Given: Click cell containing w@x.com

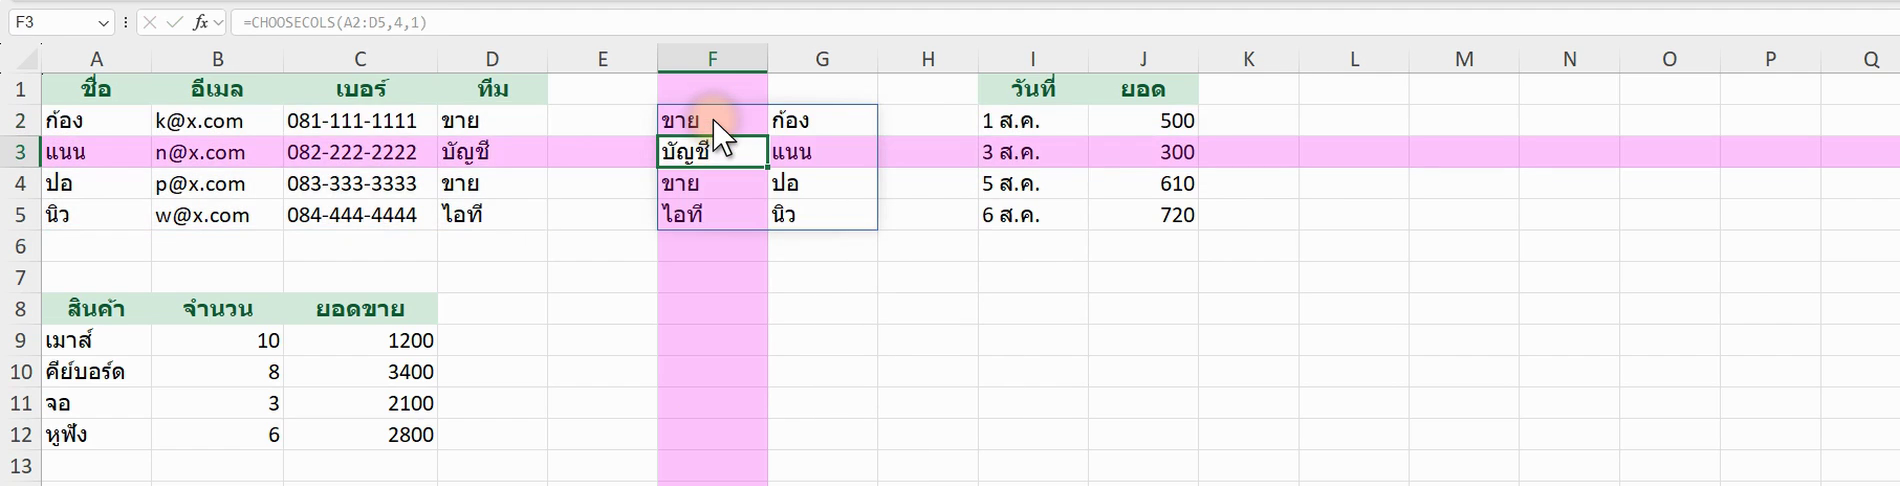Looking at the screenshot, I should click(x=217, y=215).
